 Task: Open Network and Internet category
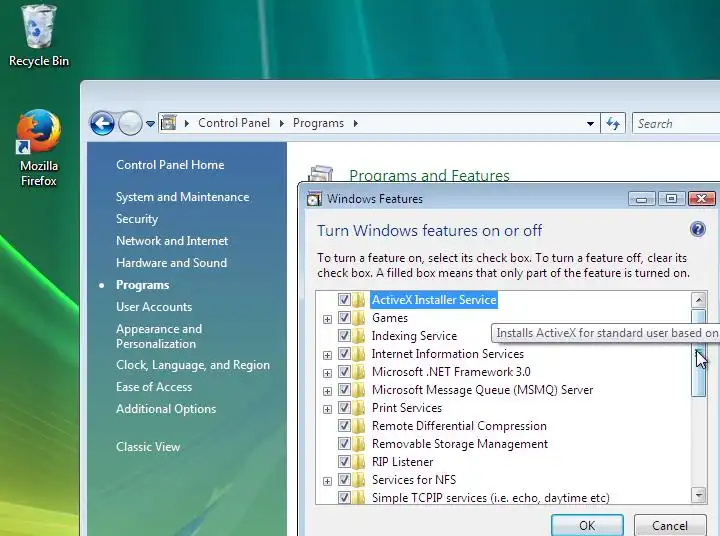172,241
